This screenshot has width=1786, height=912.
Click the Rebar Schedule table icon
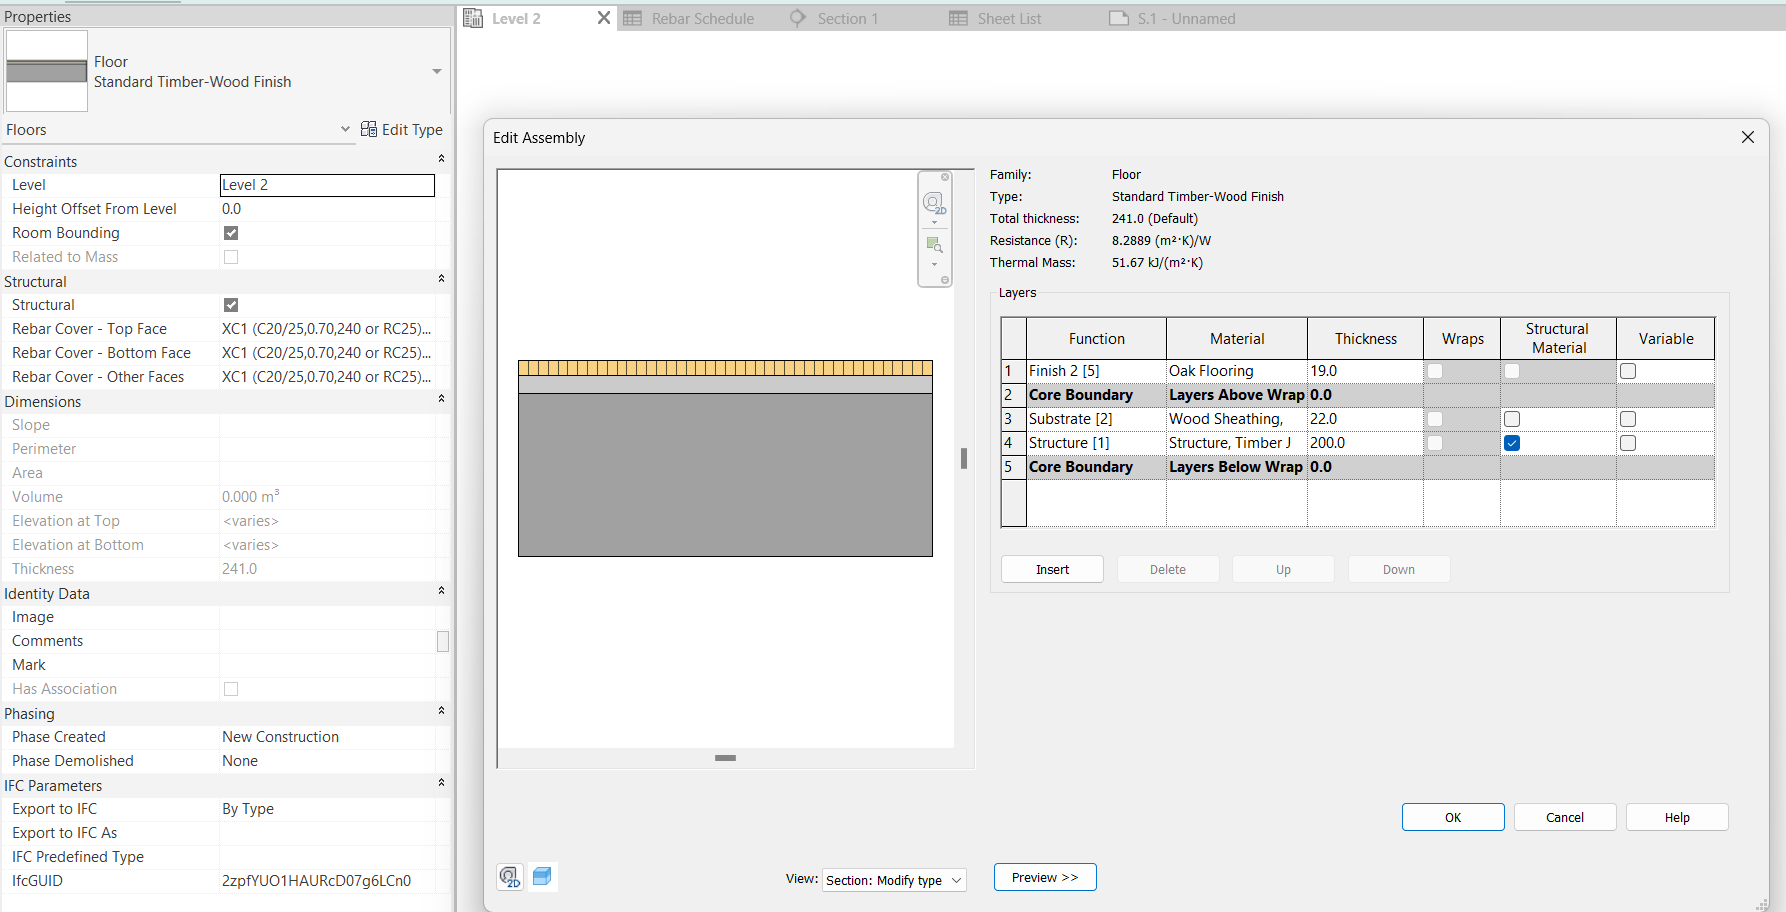[x=632, y=18]
